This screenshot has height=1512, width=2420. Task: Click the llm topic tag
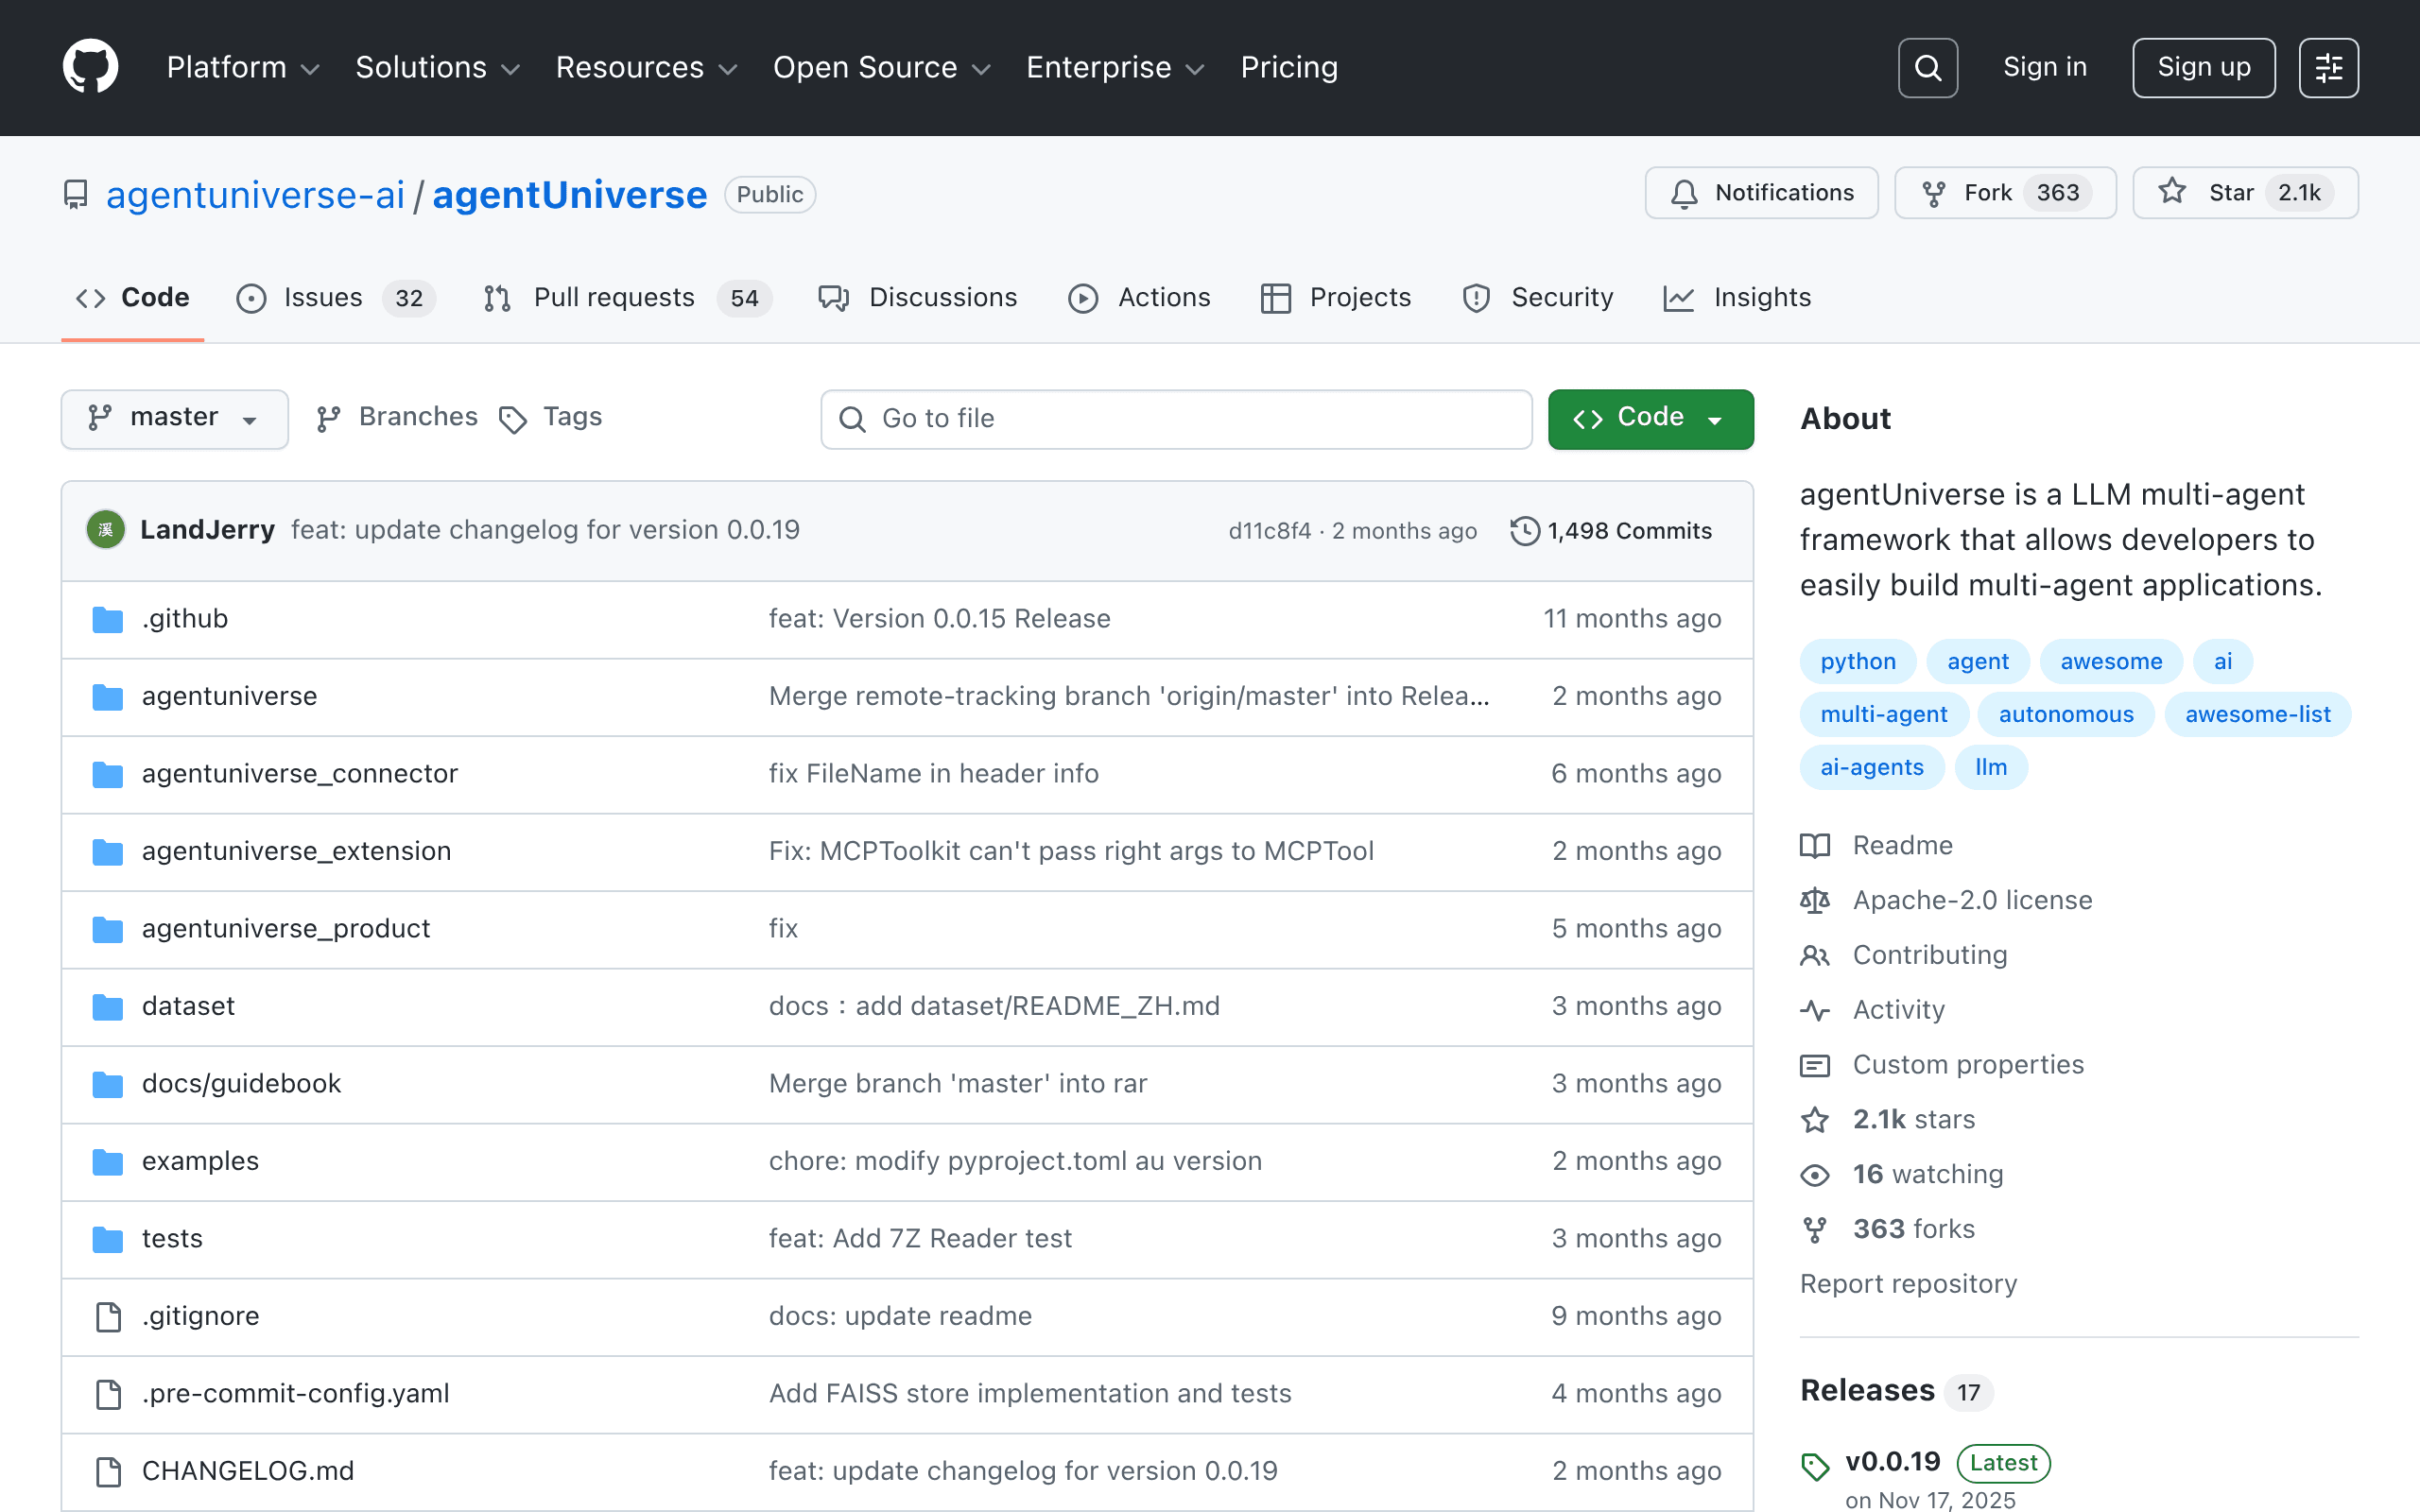(1990, 767)
